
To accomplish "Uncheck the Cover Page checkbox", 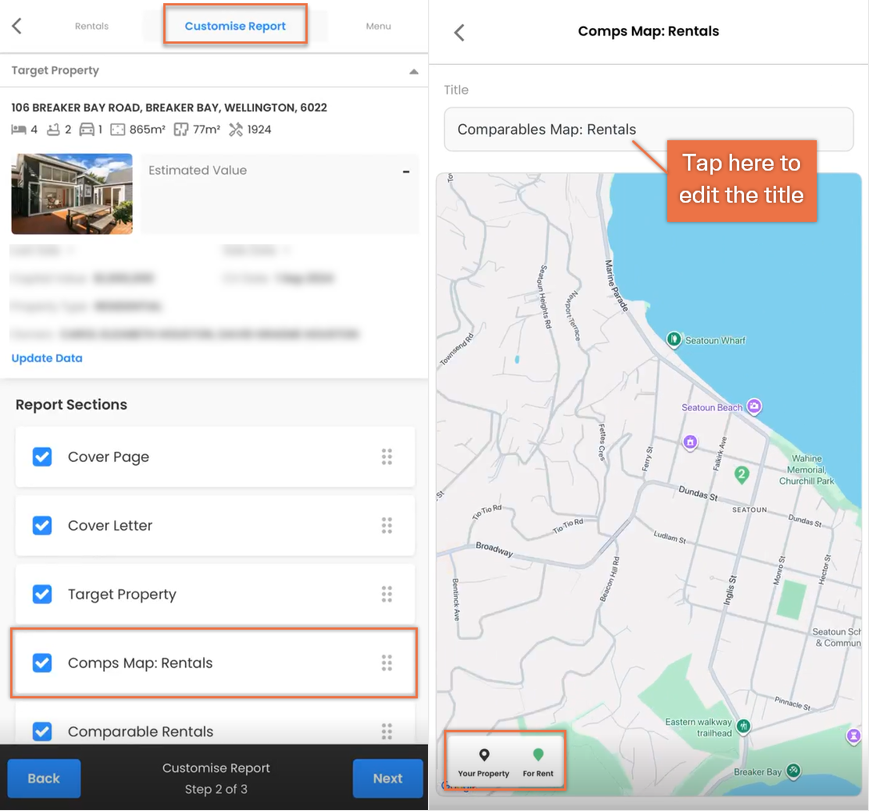I will [42, 457].
